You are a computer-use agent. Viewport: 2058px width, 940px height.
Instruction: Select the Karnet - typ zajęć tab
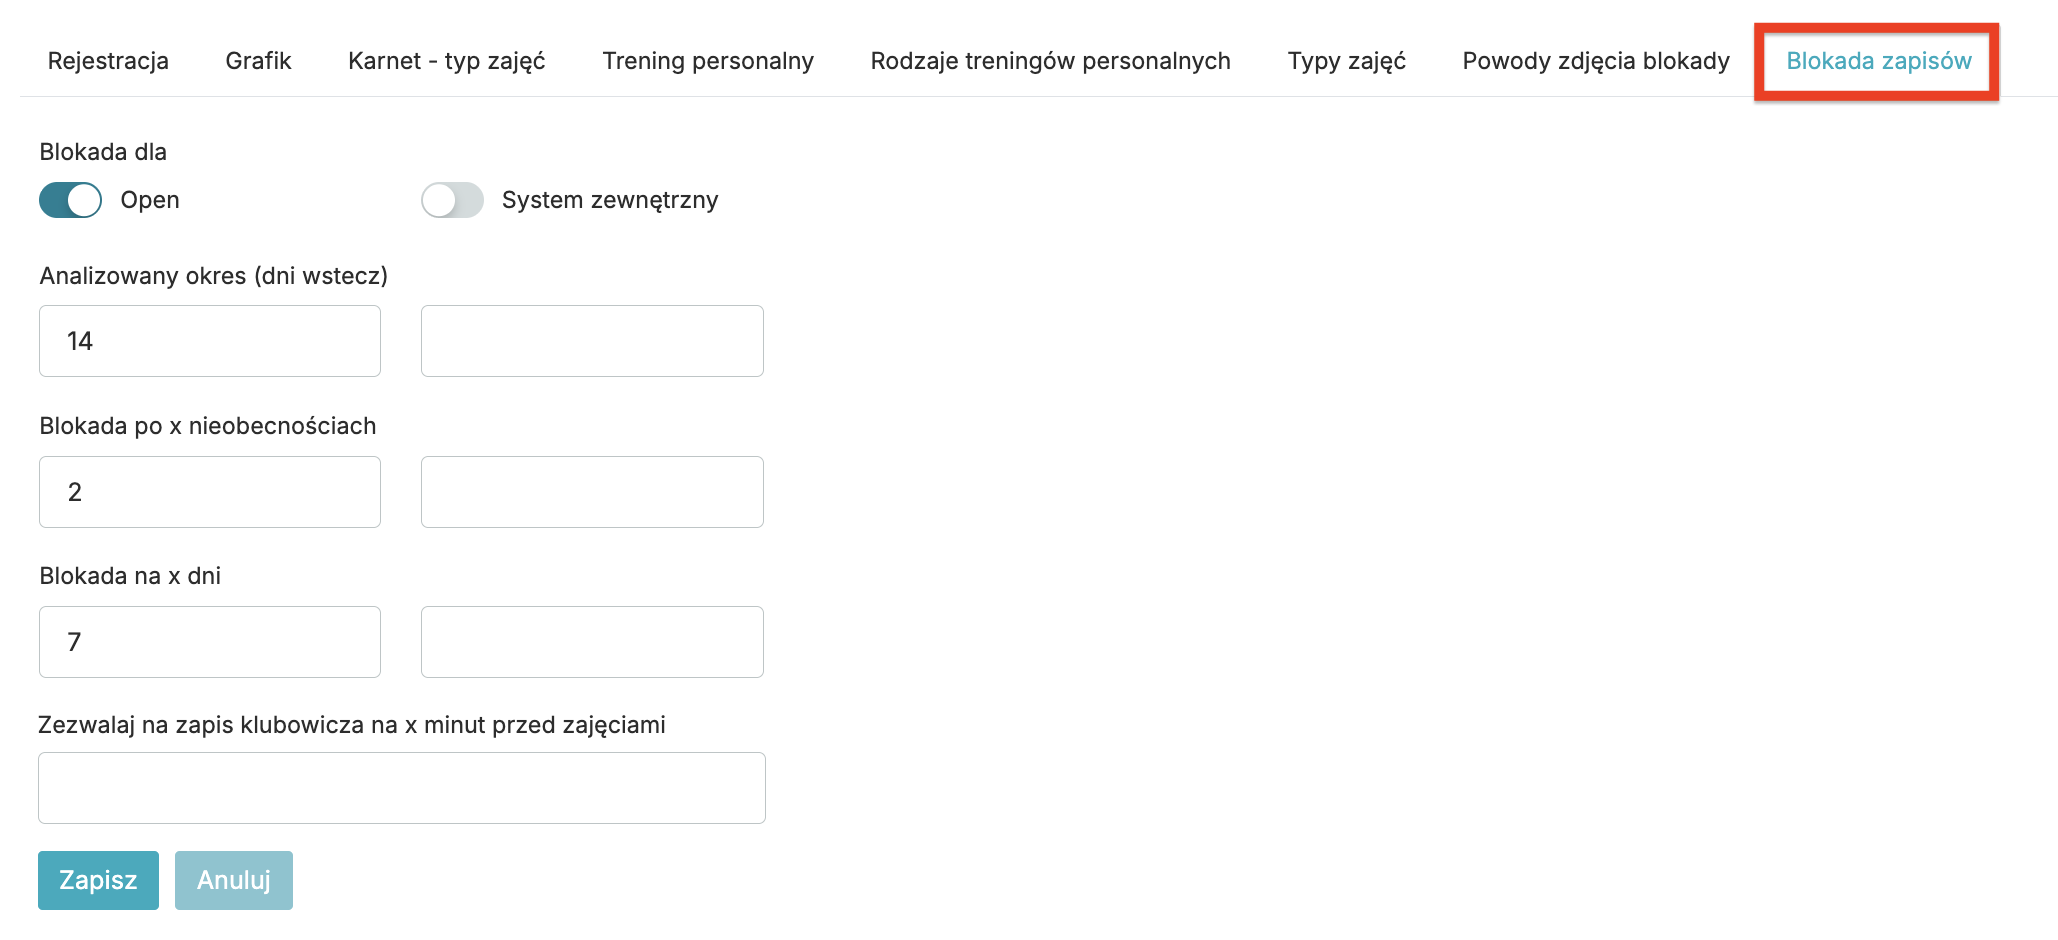tap(446, 61)
